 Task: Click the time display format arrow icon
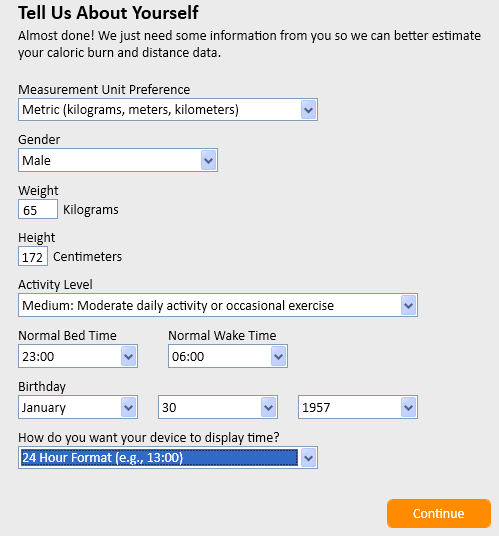pos(308,458)
